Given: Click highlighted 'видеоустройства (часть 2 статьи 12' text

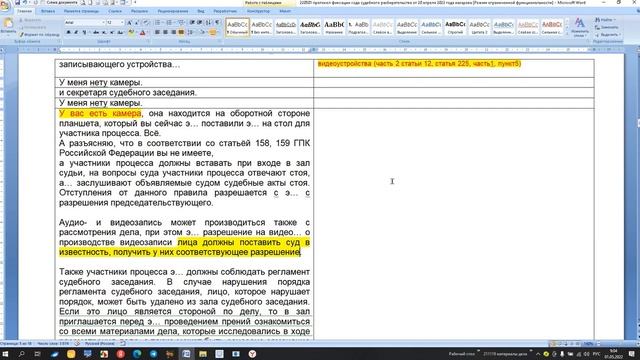Looking at the screenshot, I should tap(375, 64).
